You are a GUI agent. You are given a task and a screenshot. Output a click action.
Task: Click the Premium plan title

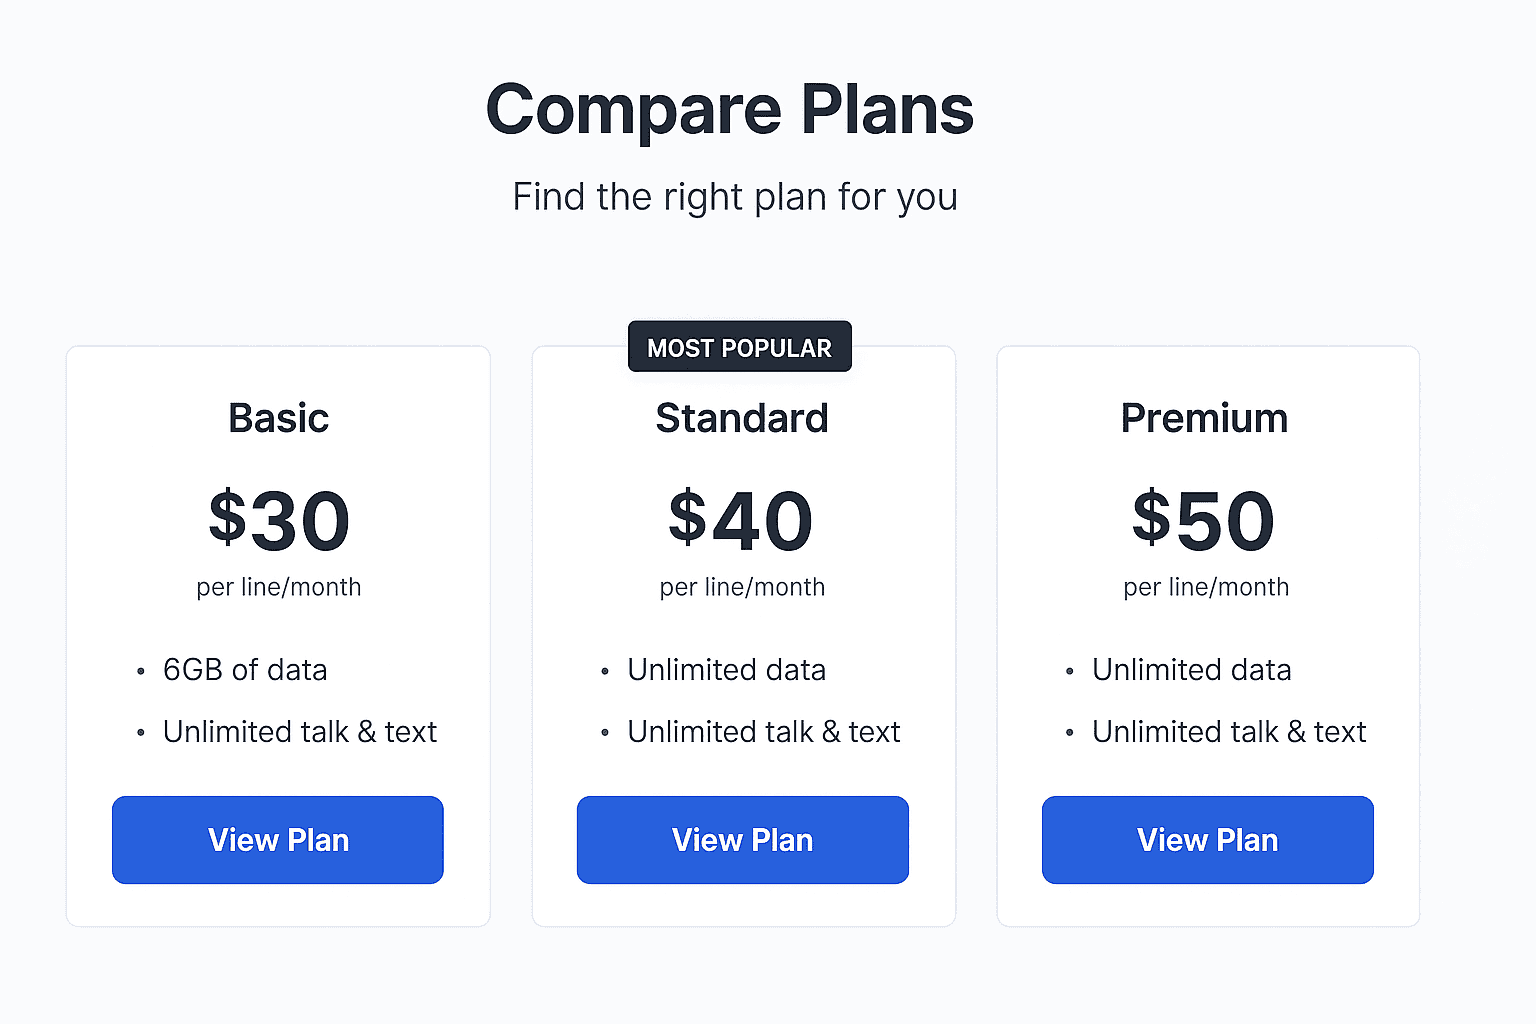pos(1204,418)
